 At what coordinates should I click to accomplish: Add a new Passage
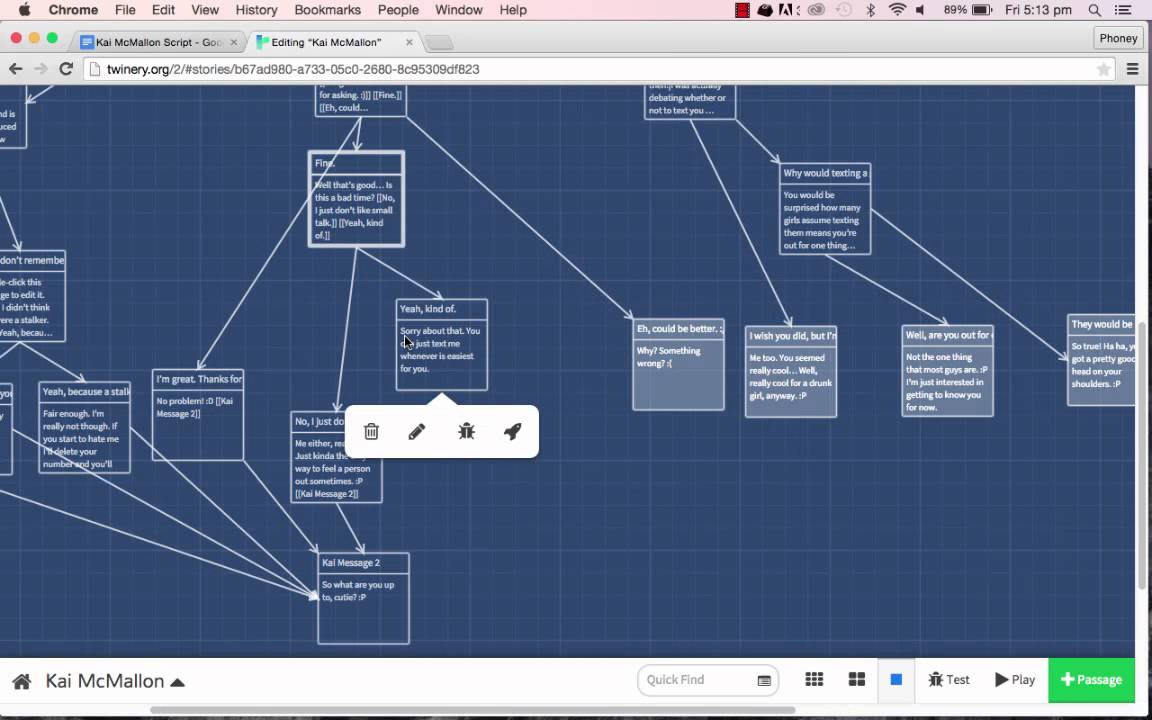click(x=1092, y=680)
